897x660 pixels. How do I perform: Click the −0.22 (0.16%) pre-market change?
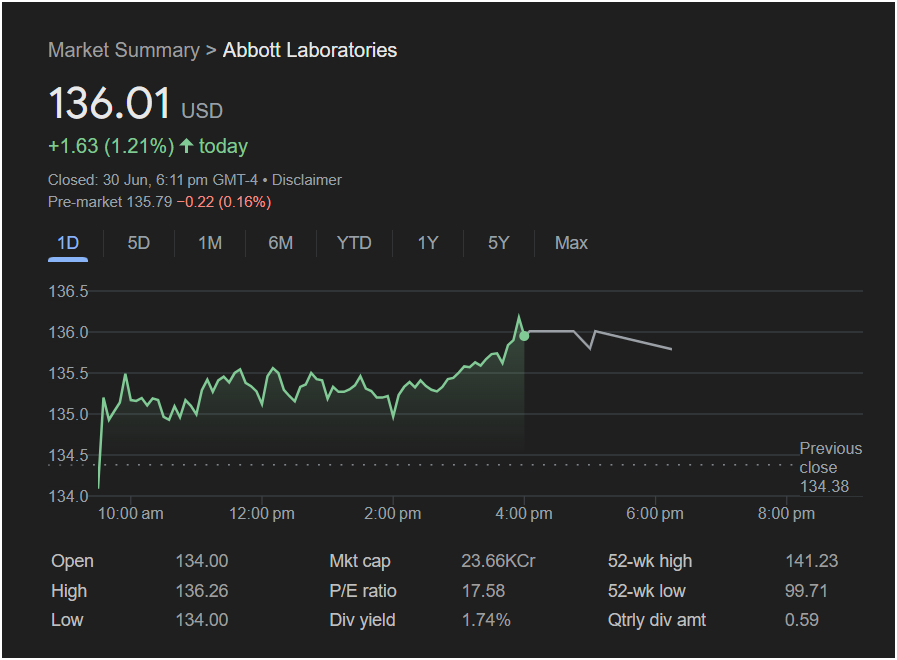point(224,202)
